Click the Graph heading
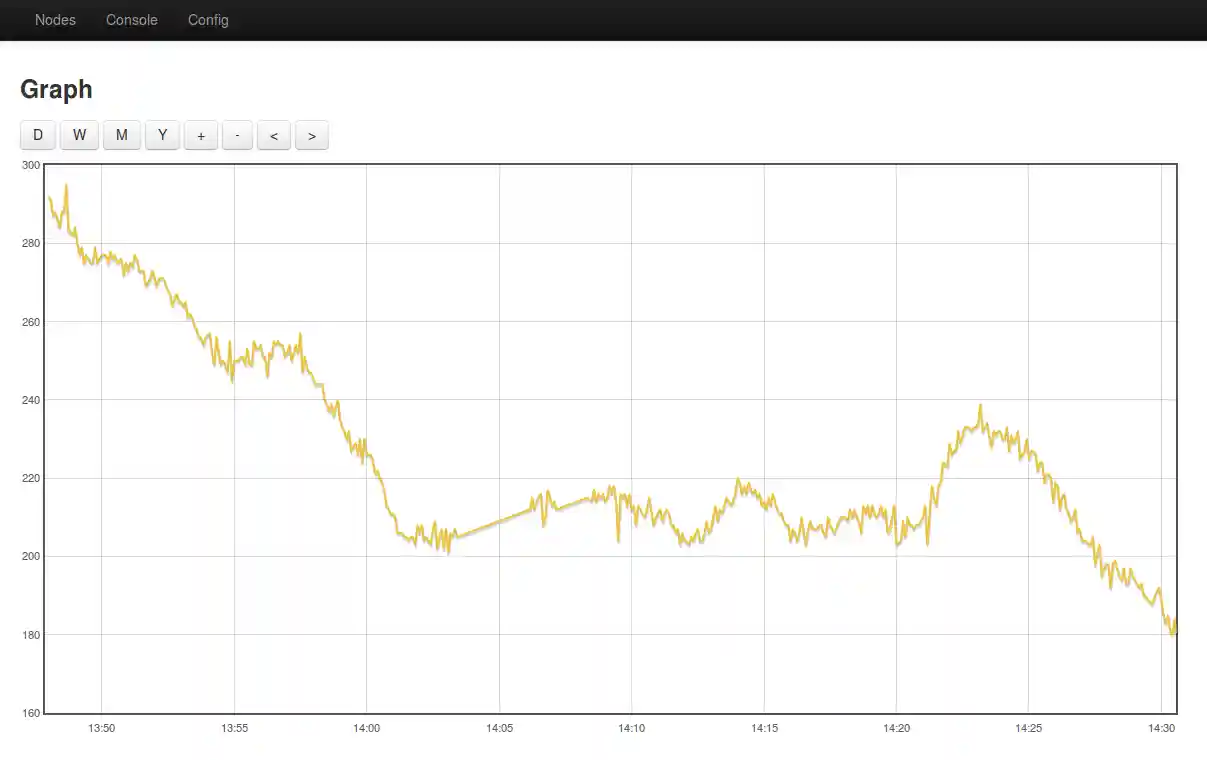Image resolution: width=1207 pixels, height=760 pixels. [56, 89]
